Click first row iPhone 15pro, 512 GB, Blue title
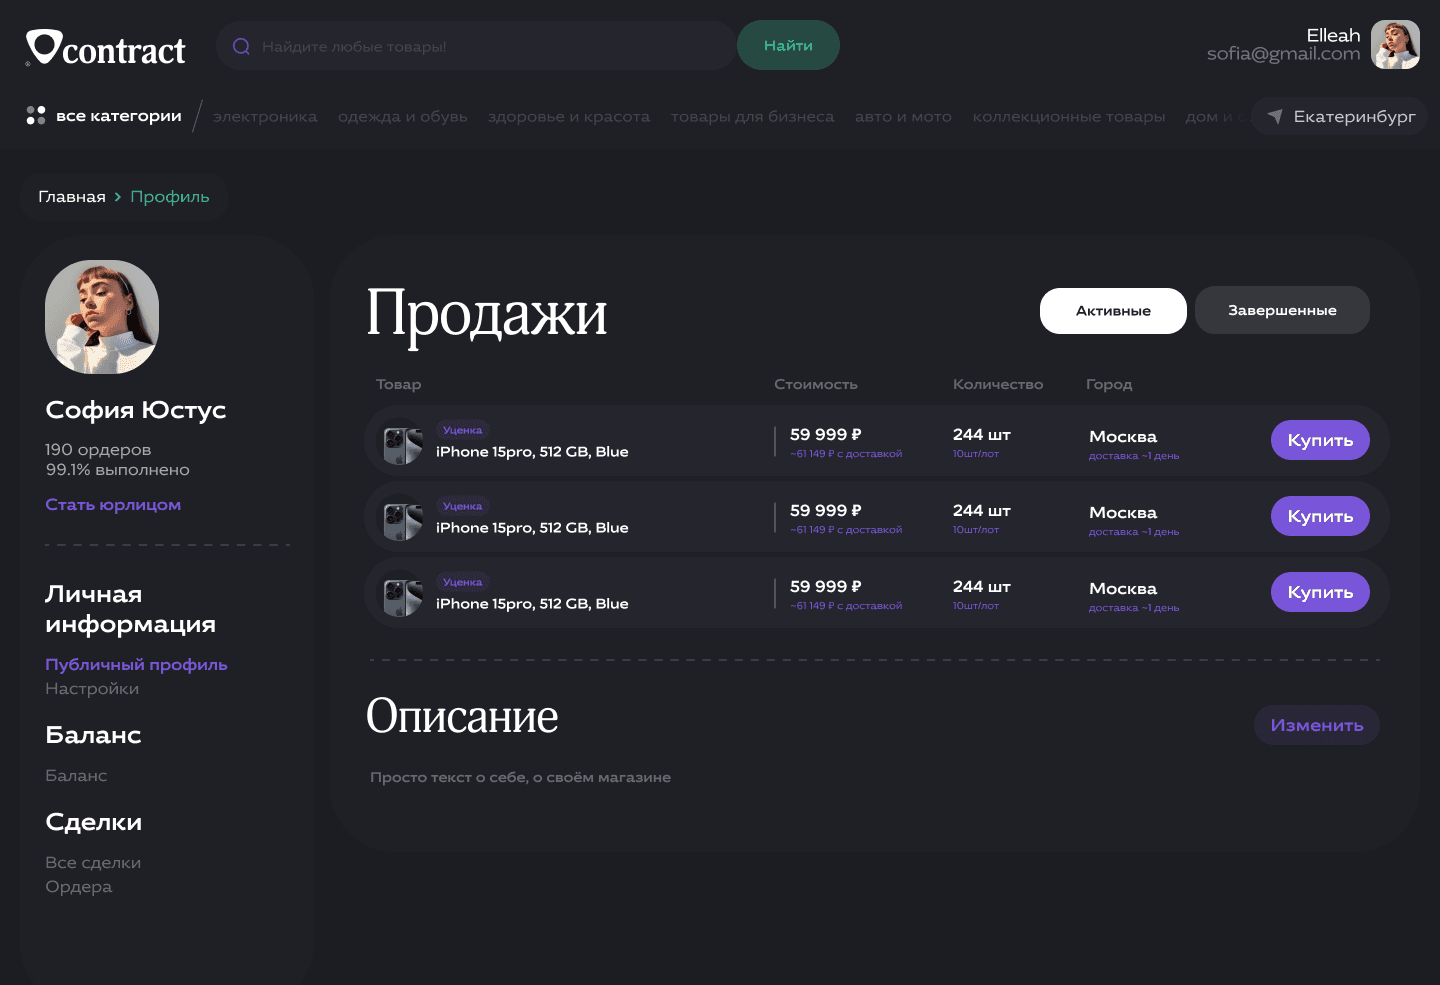This screenshot has height=985, width=1440. (x=532, y=452)
